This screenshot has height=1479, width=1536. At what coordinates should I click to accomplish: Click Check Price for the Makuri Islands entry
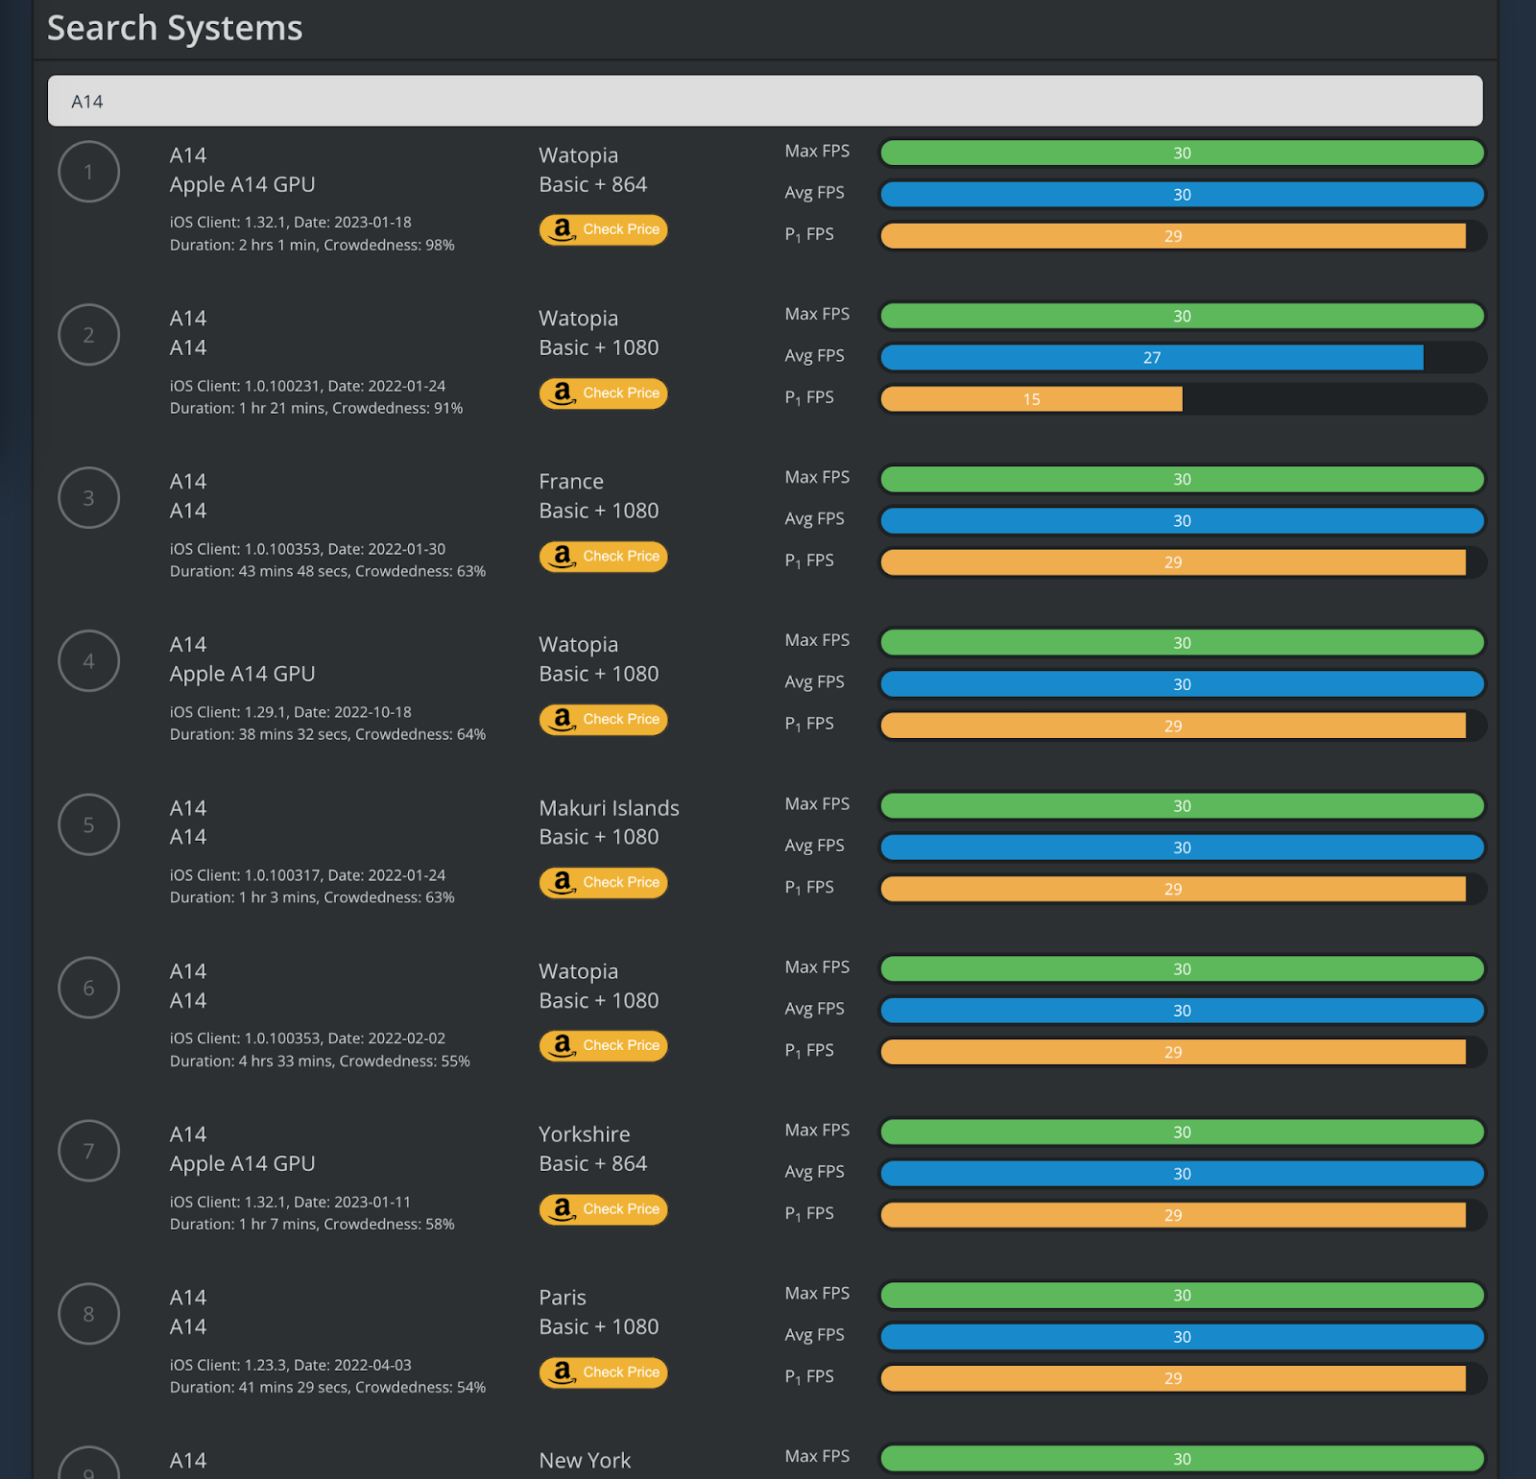tap(603, 882)
